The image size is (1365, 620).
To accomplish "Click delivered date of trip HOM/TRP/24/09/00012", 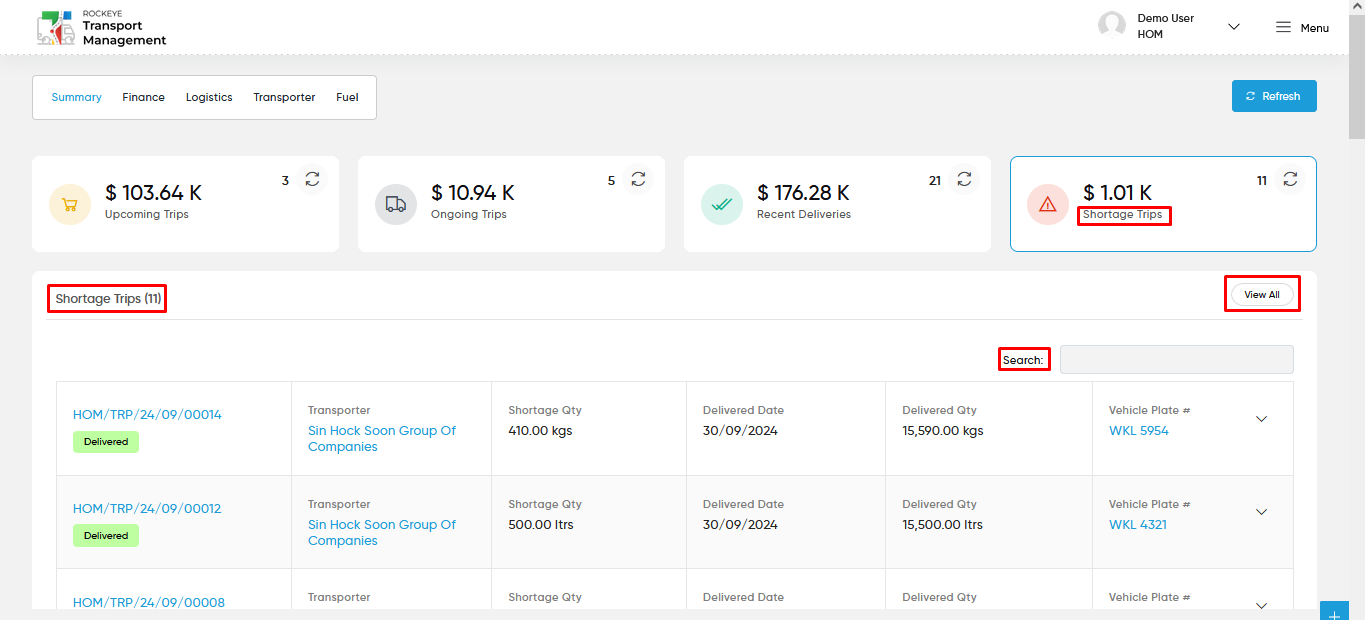I will pos(740,524).
